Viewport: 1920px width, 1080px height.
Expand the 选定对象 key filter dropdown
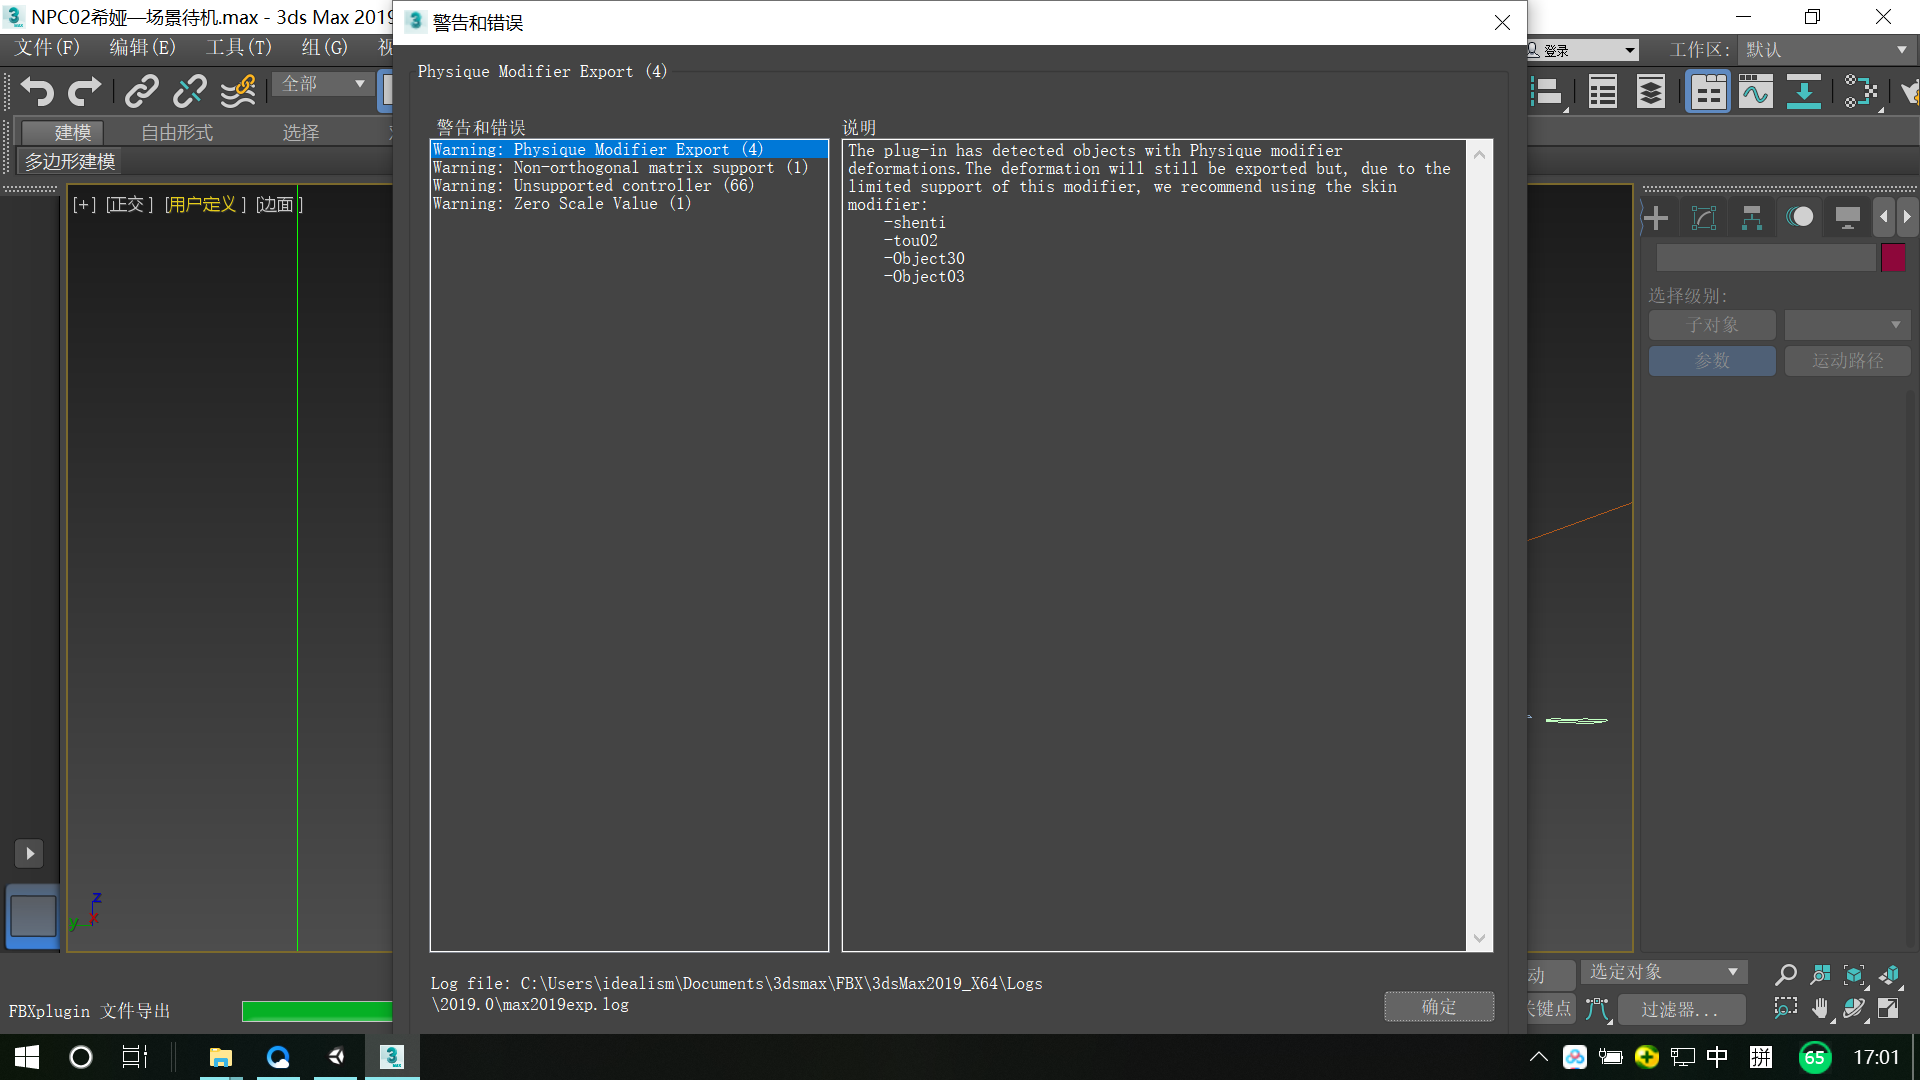tap(1664, 972)
